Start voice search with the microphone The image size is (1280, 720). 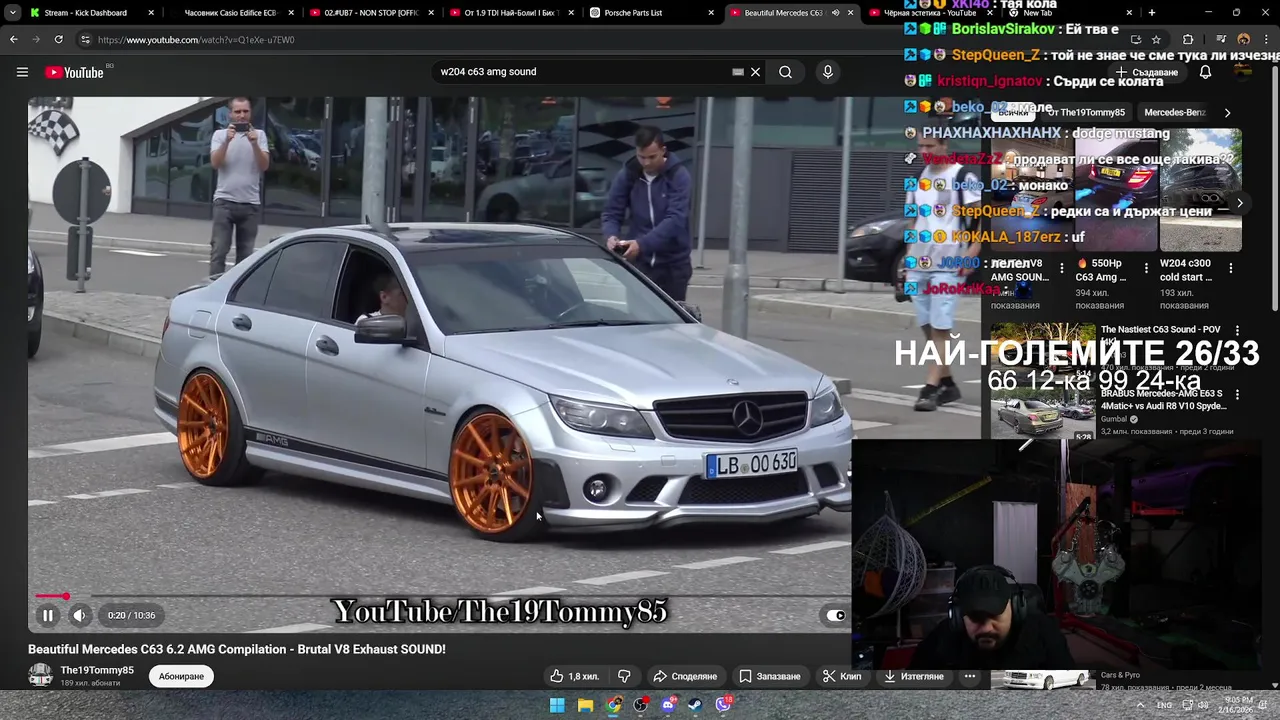coord(827,72)
